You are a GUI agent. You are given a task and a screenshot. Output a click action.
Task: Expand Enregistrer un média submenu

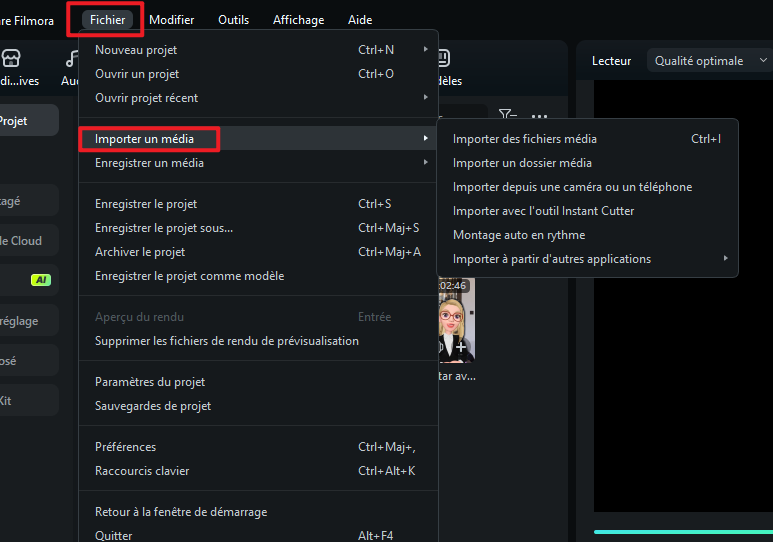pyautogui.click(x=258, y=163)
